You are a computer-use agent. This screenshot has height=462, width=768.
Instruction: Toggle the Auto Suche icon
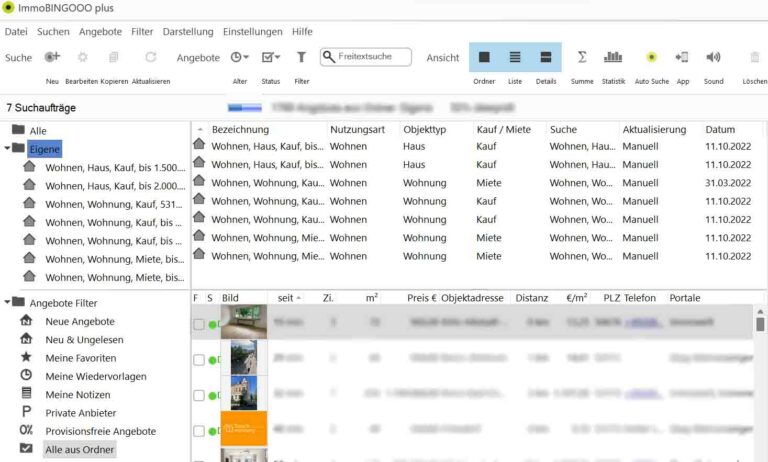(651, 58)
